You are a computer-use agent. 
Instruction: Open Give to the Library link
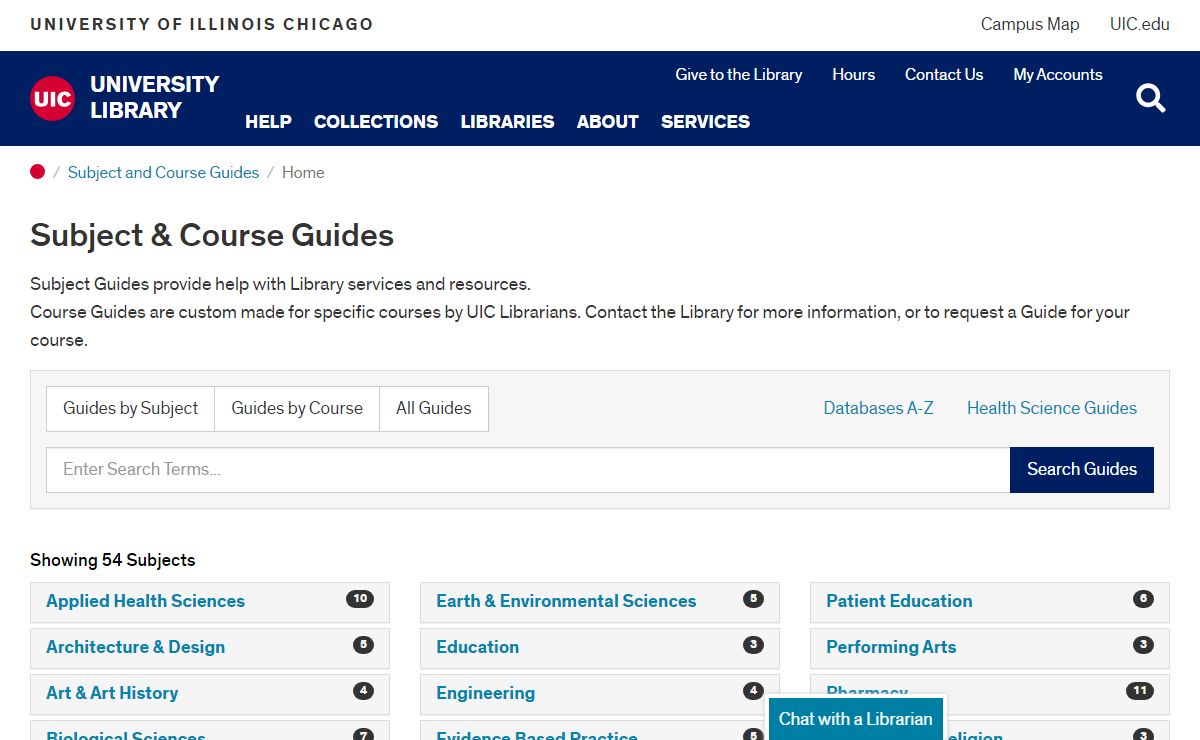[x=739, y=75]
